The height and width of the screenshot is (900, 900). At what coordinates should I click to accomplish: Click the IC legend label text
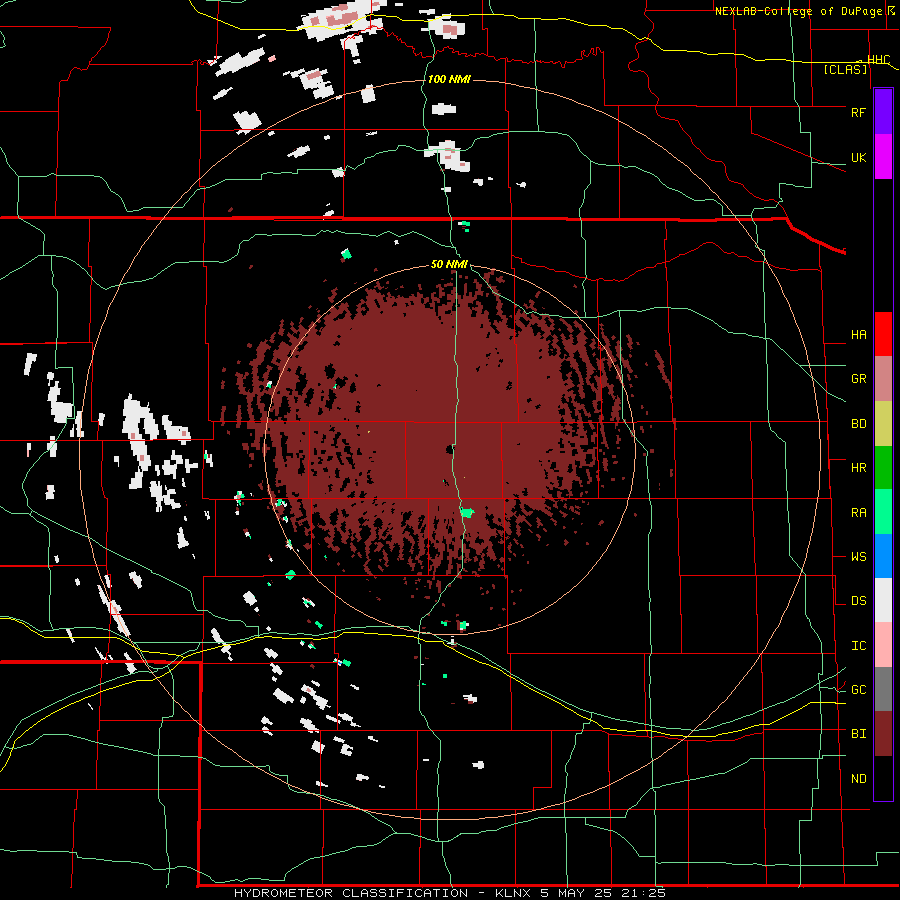[x=858, y=645]
